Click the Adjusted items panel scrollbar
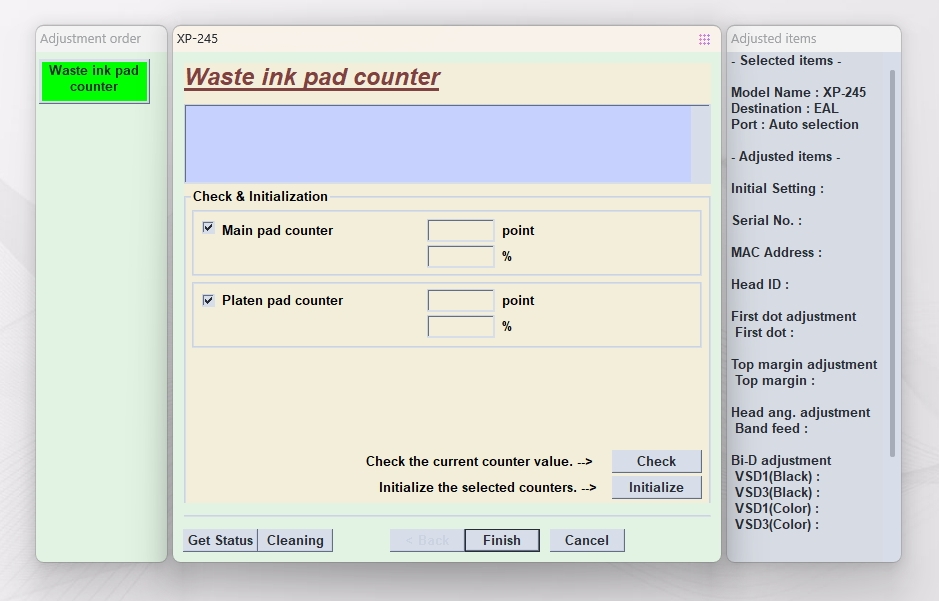 pyautogui.click(x=892, y=260)
